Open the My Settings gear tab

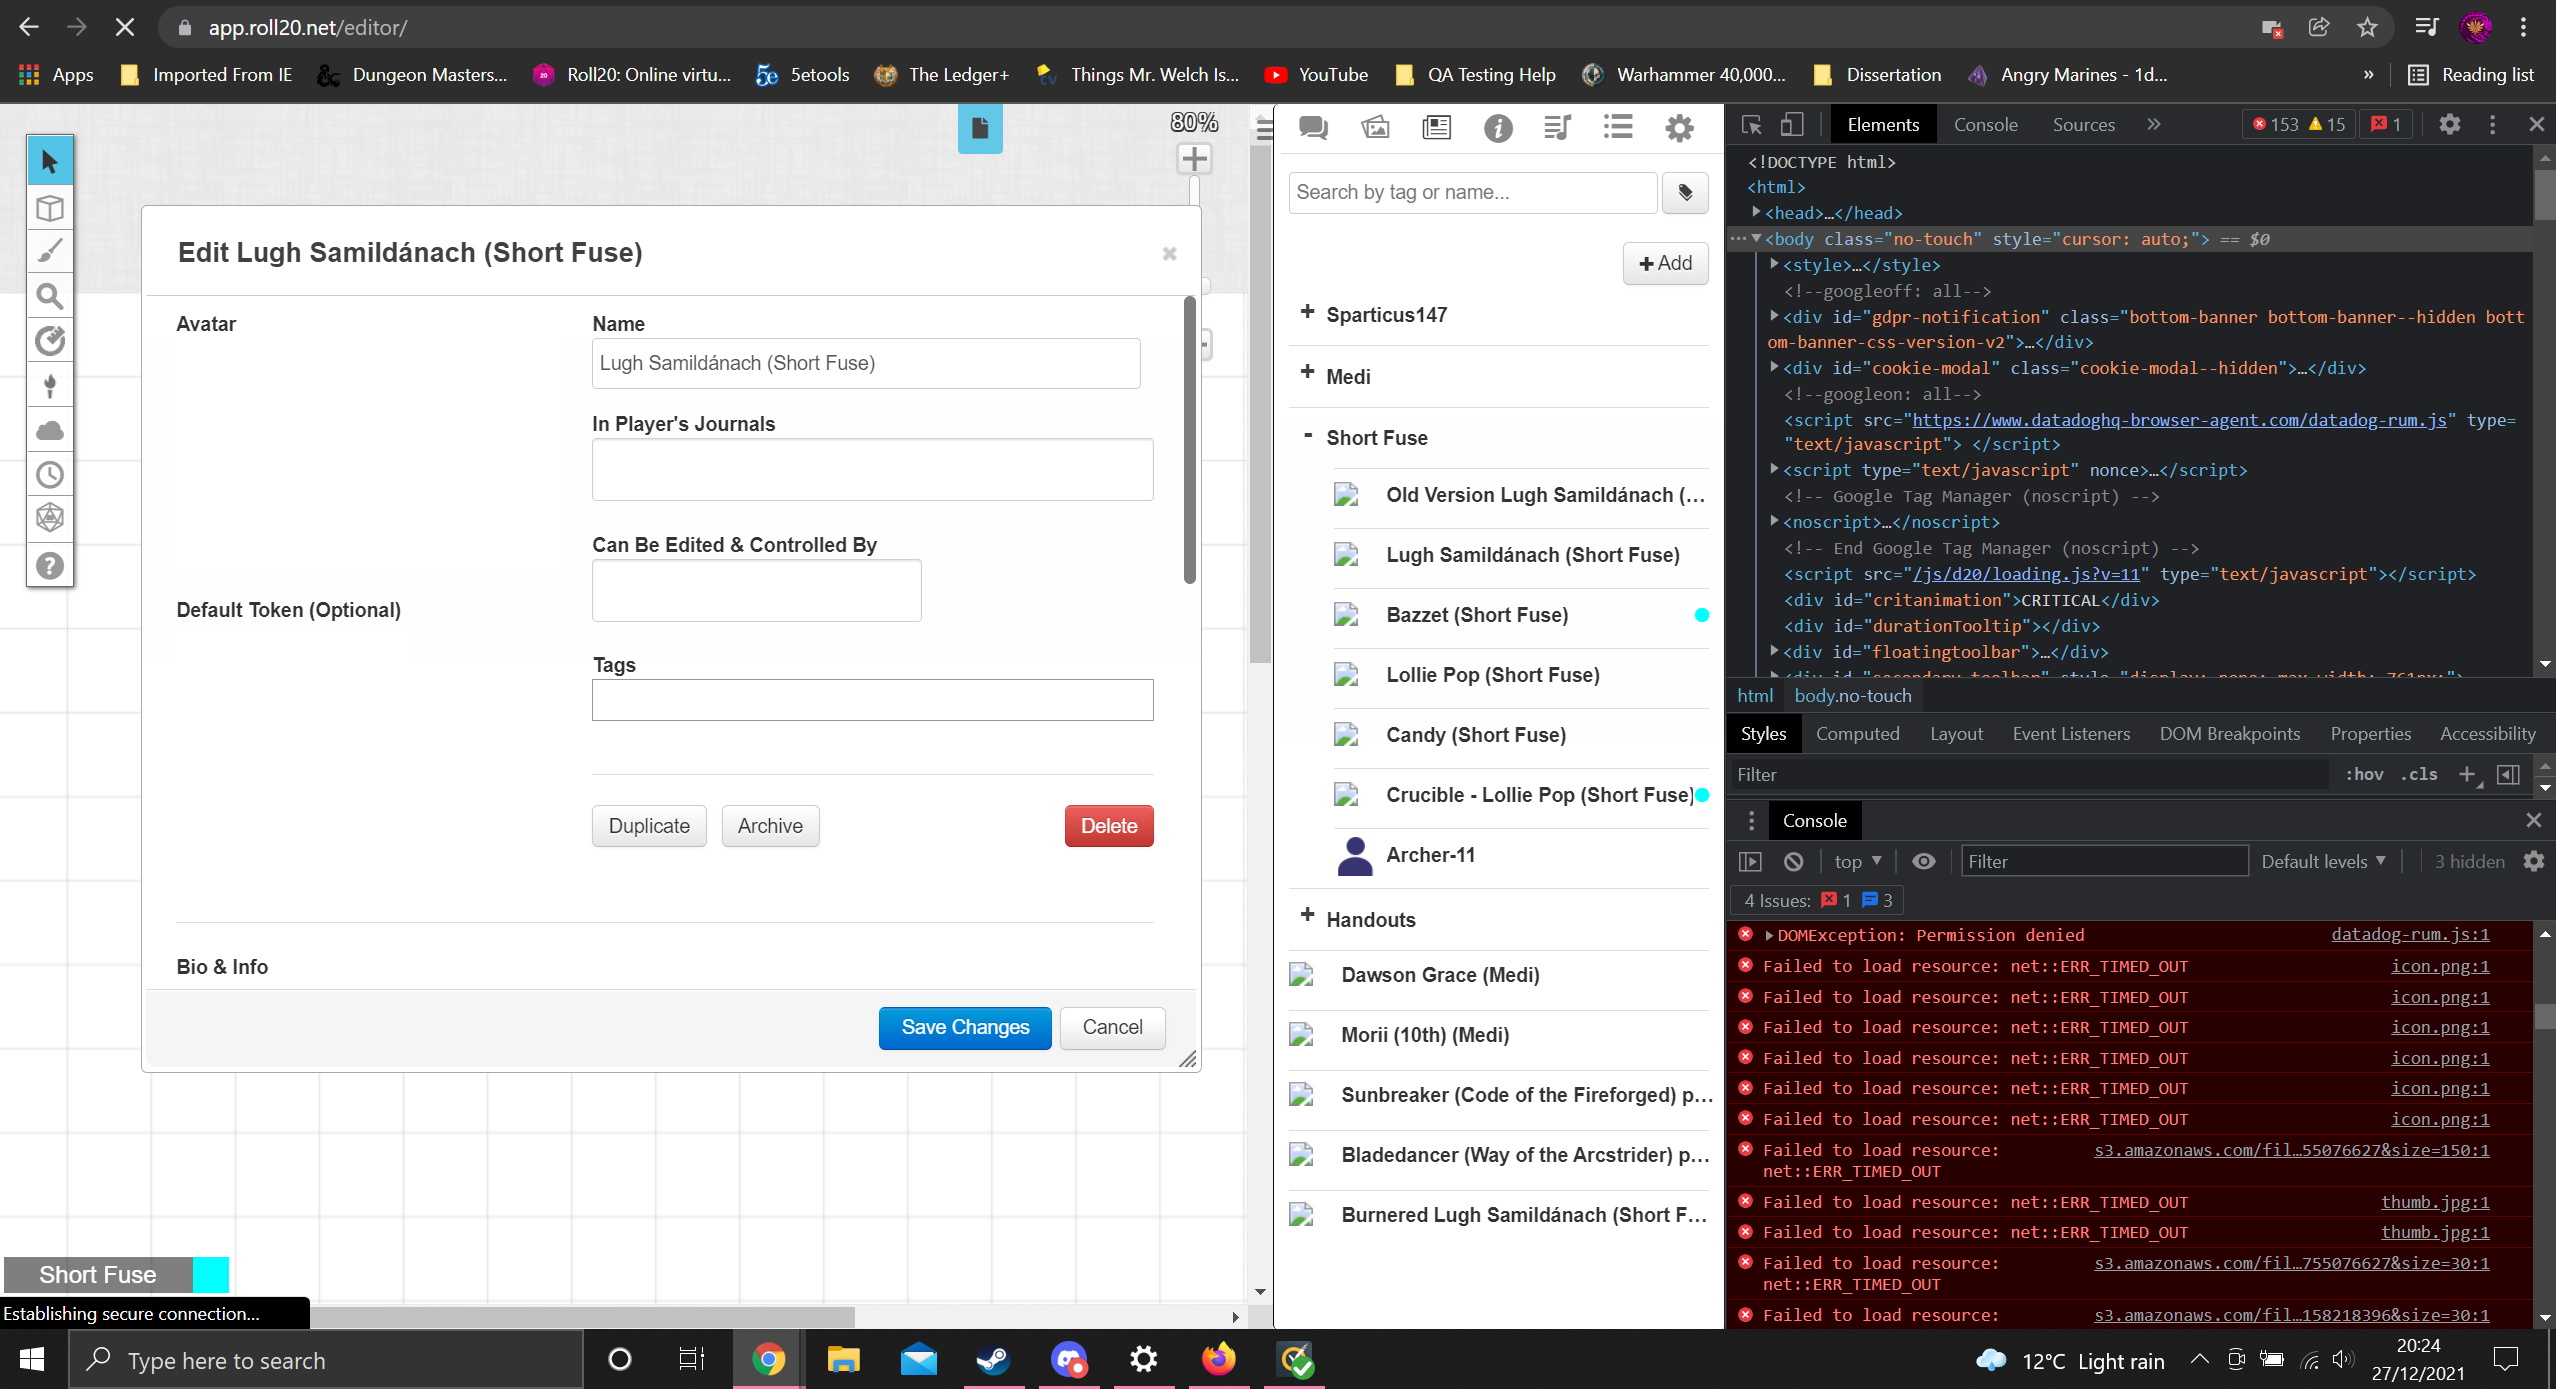[1680, 127]
